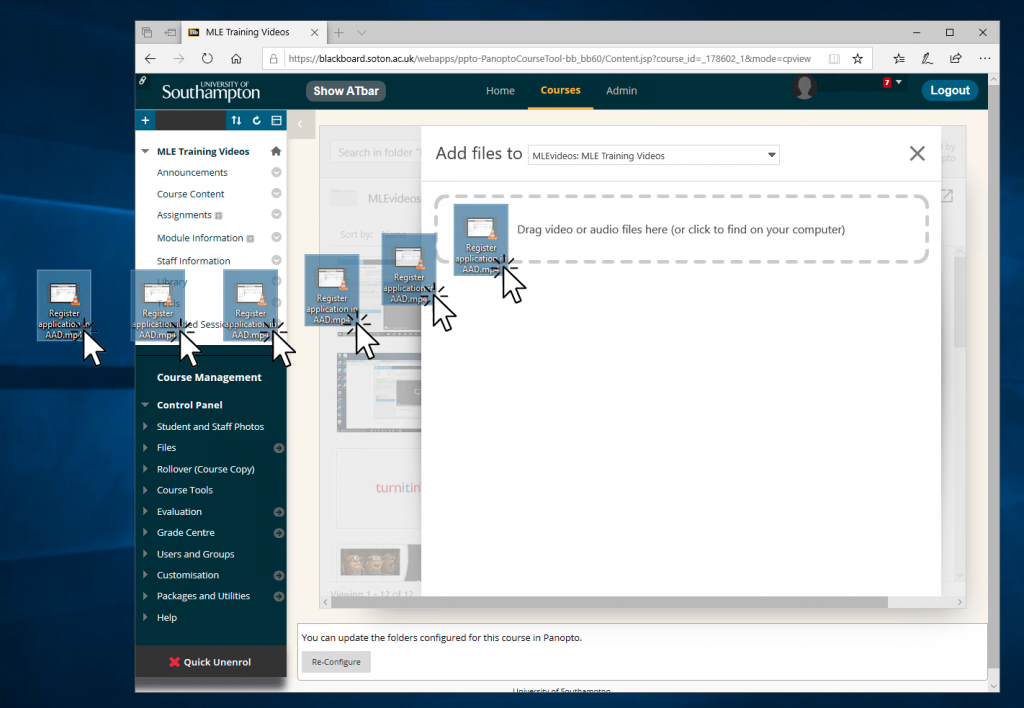1024x708 pixels.
Task: Expand Student and Staff Photos
Action: [145, 426]
